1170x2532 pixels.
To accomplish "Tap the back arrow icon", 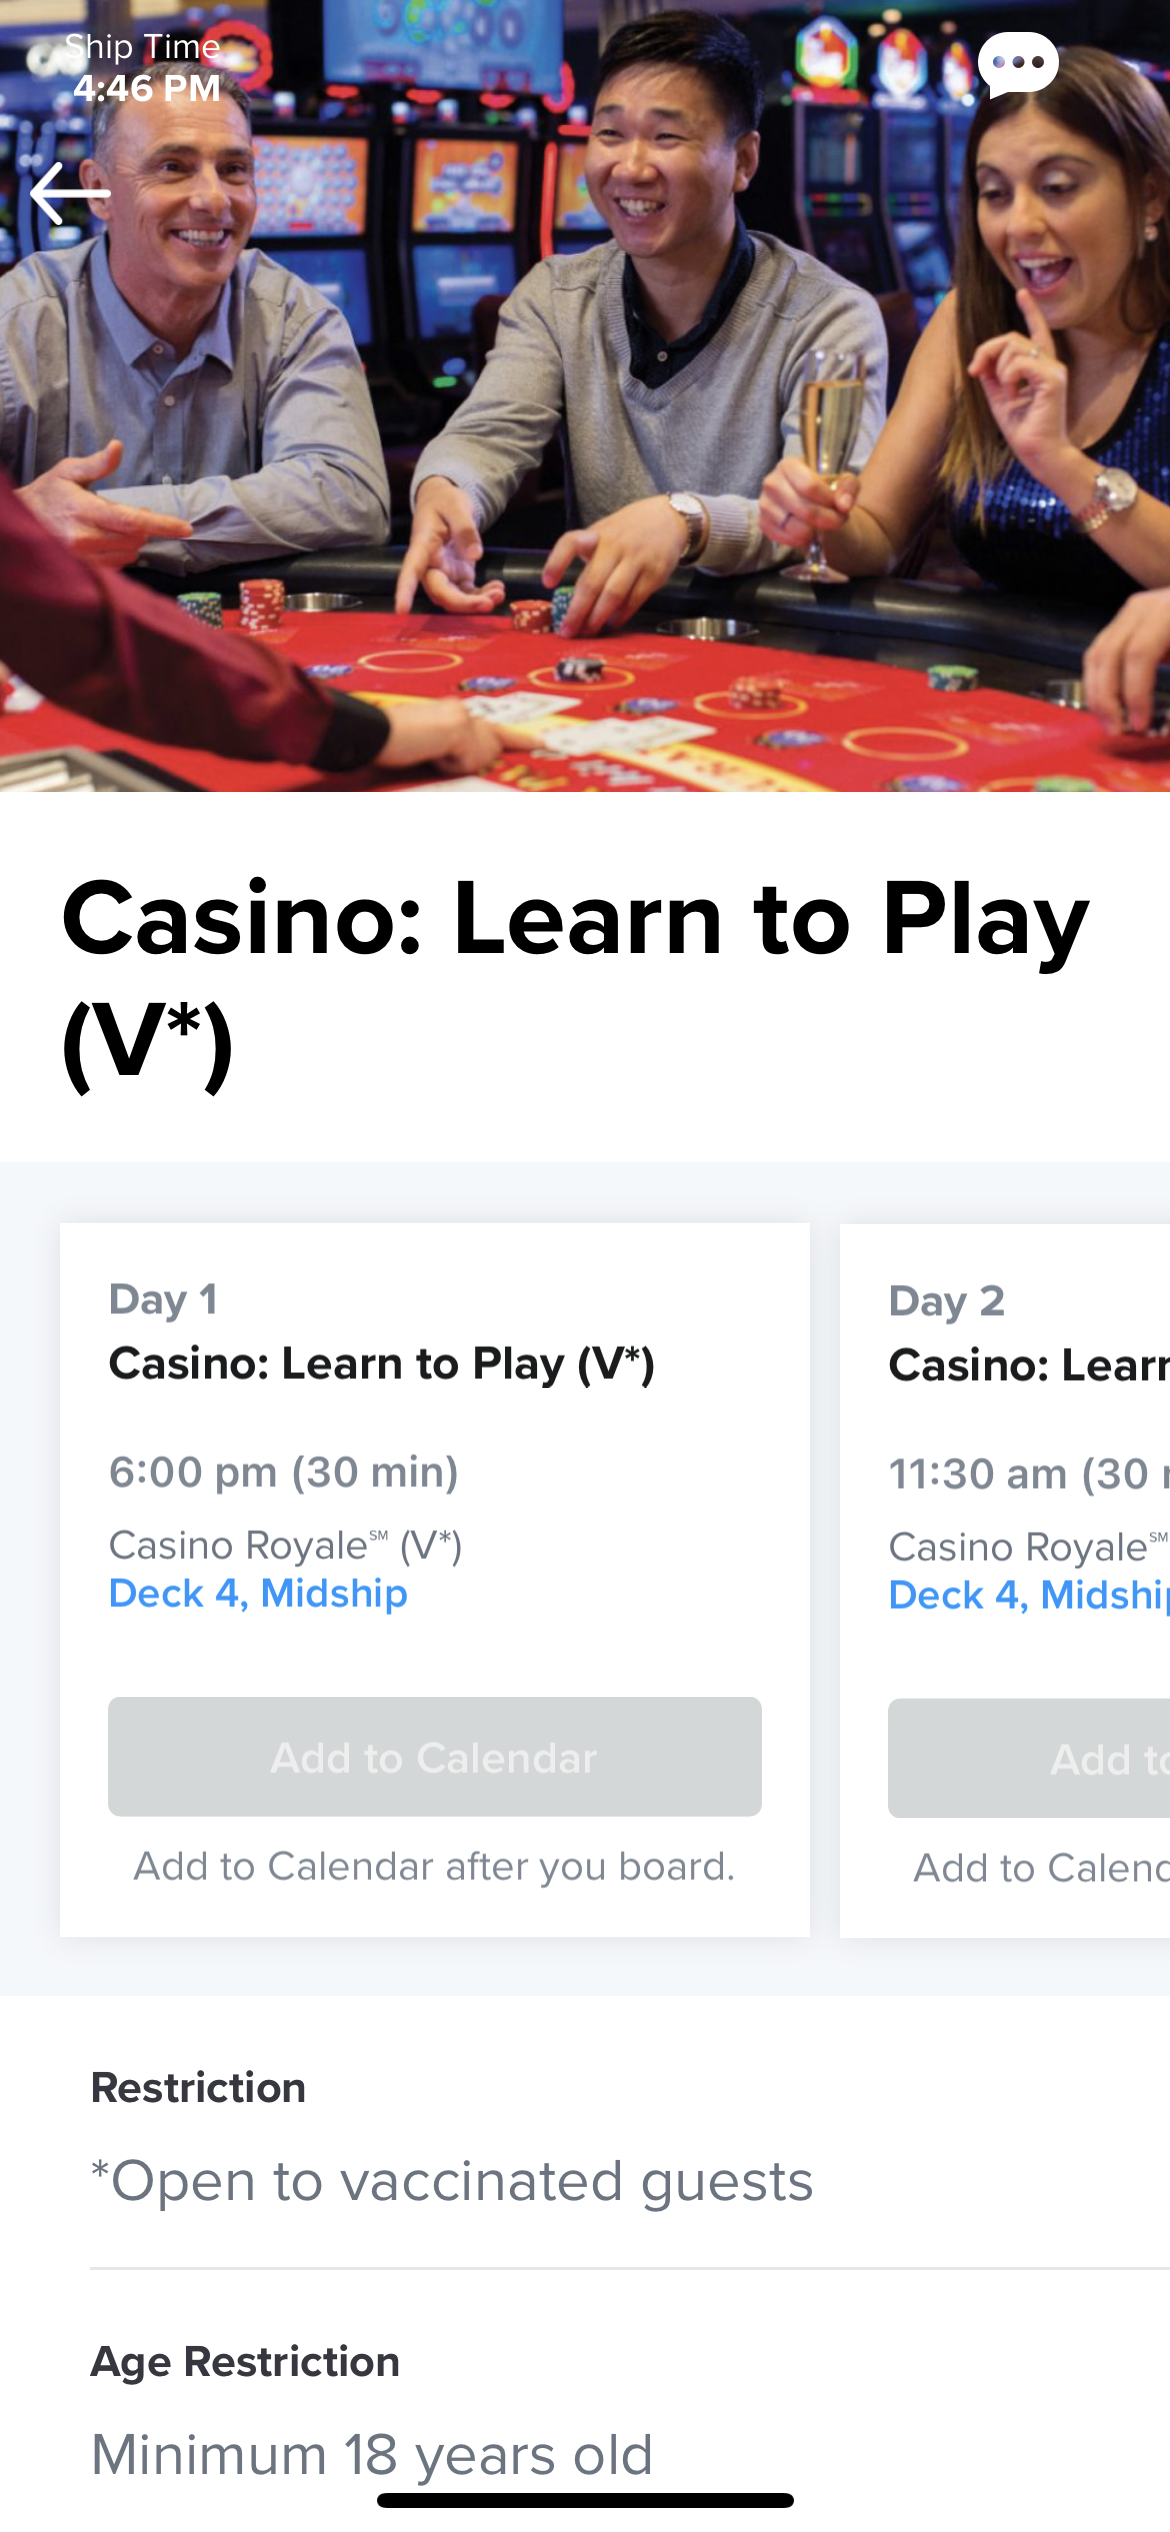I will click(70, 192).
